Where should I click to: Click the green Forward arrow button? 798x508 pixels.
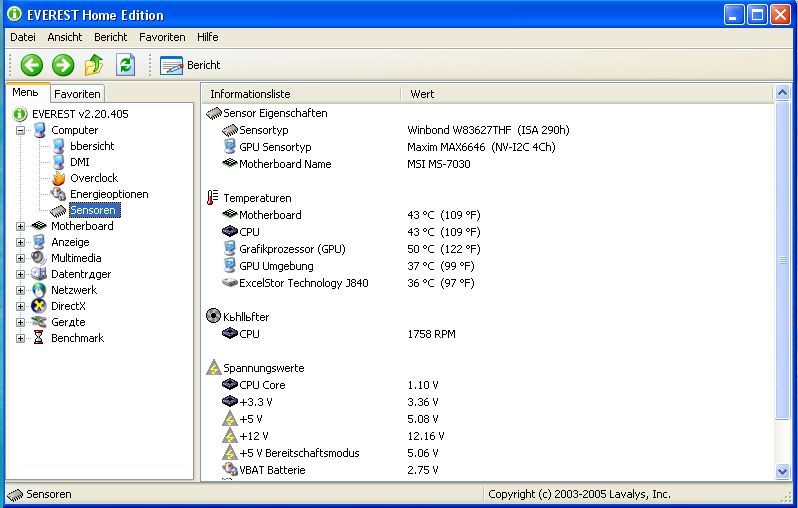coord(63,65)
